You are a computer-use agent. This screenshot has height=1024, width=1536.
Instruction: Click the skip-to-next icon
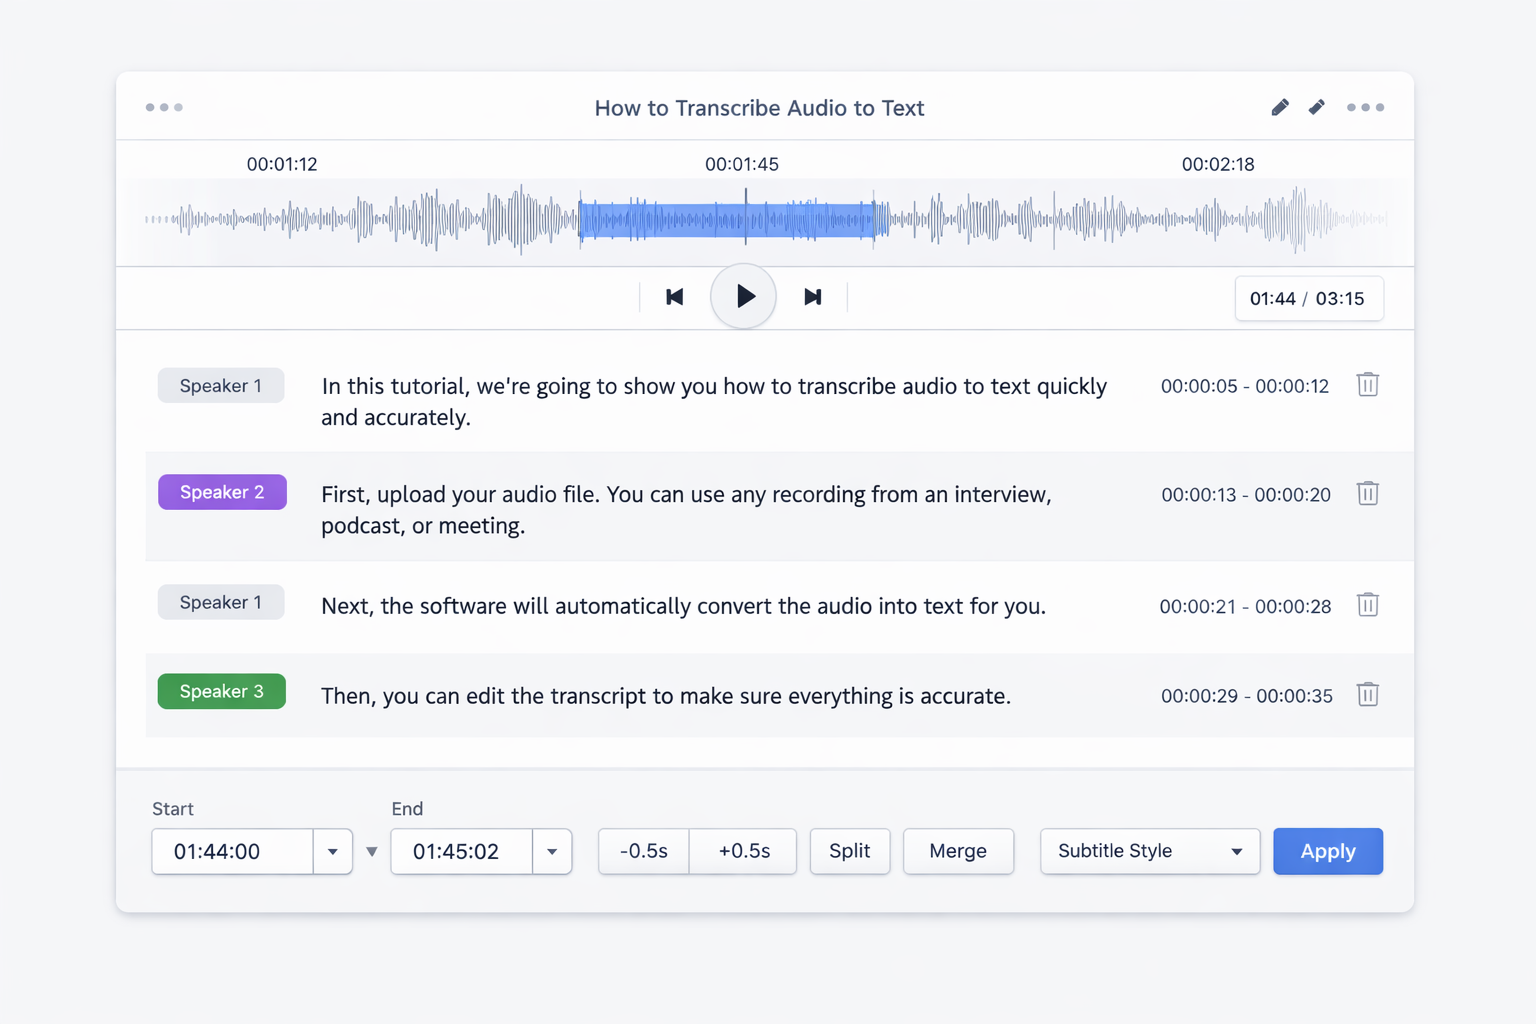click(813, 297)
